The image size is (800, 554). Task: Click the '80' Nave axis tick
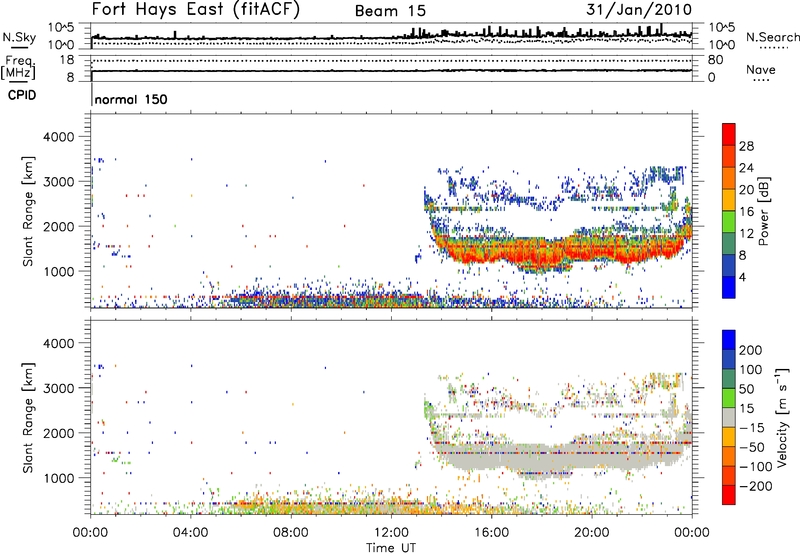tap(715, 60)
